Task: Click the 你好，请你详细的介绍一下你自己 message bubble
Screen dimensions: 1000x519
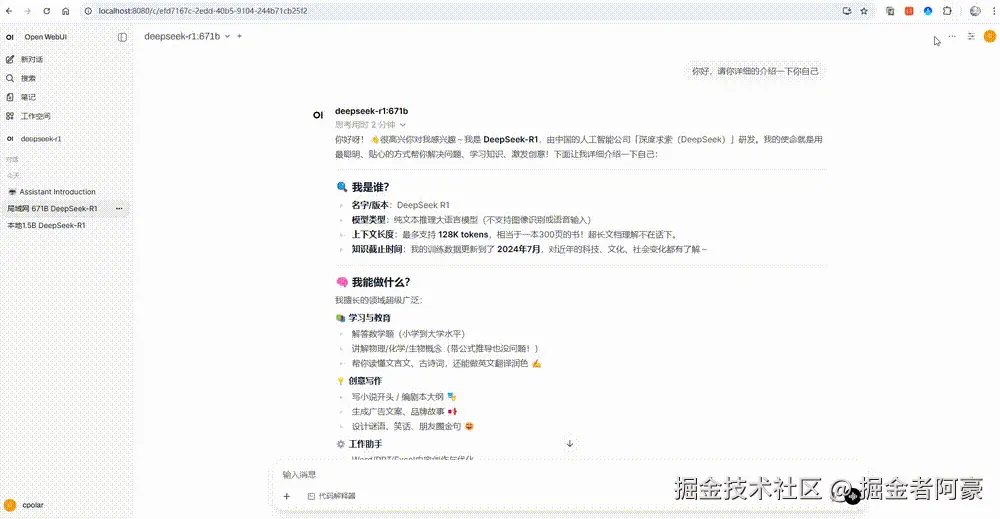Action: [755, 71]
